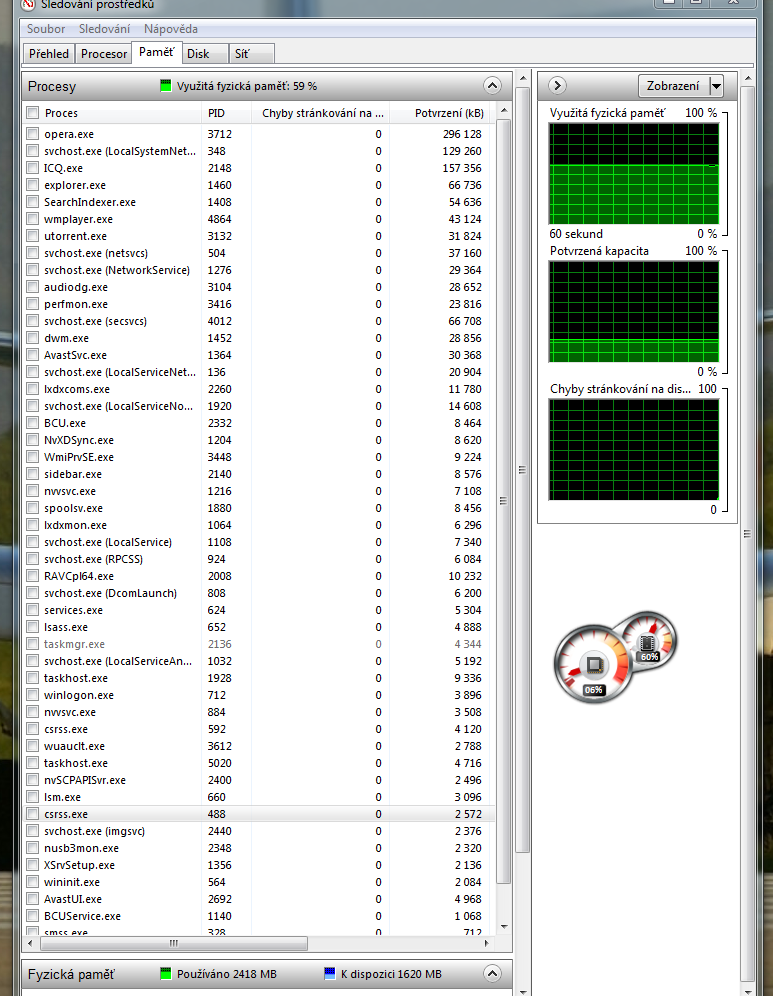Click the Resource Monitor title bar icon
This screenshot has height=996, width=773.
(x=28, y=4)
